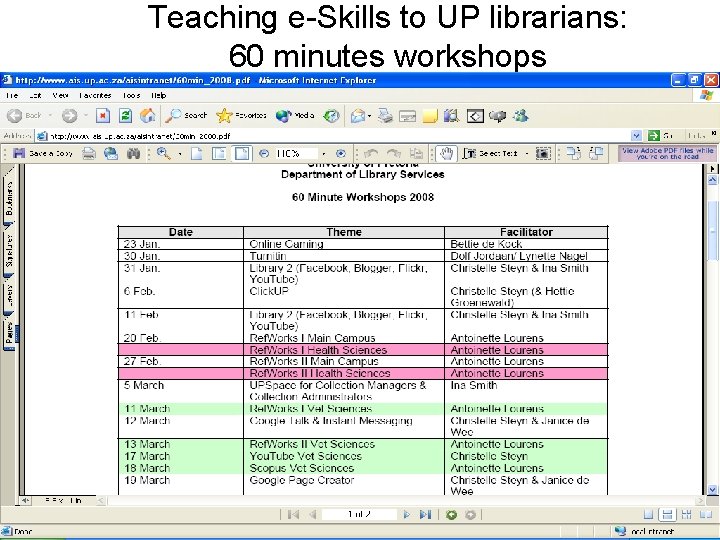Click the Messenger people icon
Screen dimensions: 720x540
click(x=521, y=116)
